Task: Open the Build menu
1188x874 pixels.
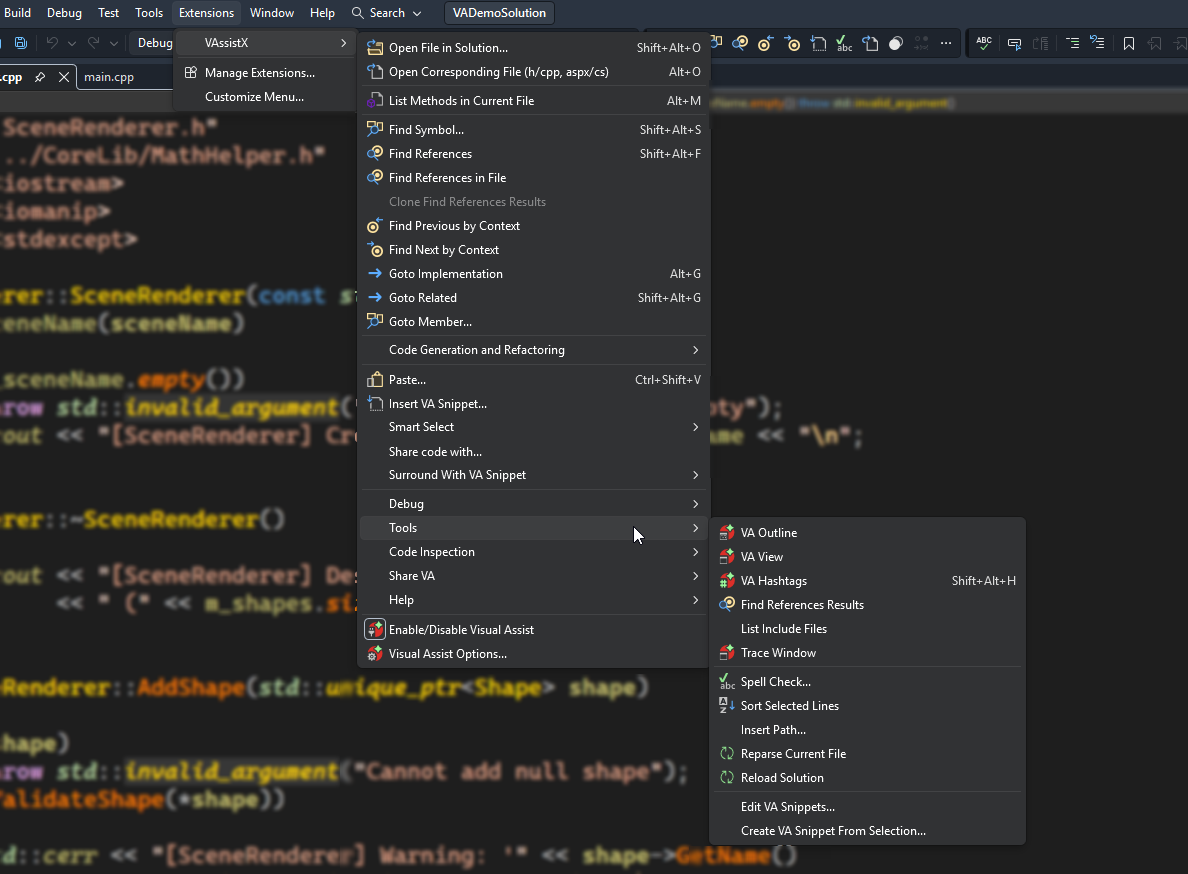Action: (17, 13)
